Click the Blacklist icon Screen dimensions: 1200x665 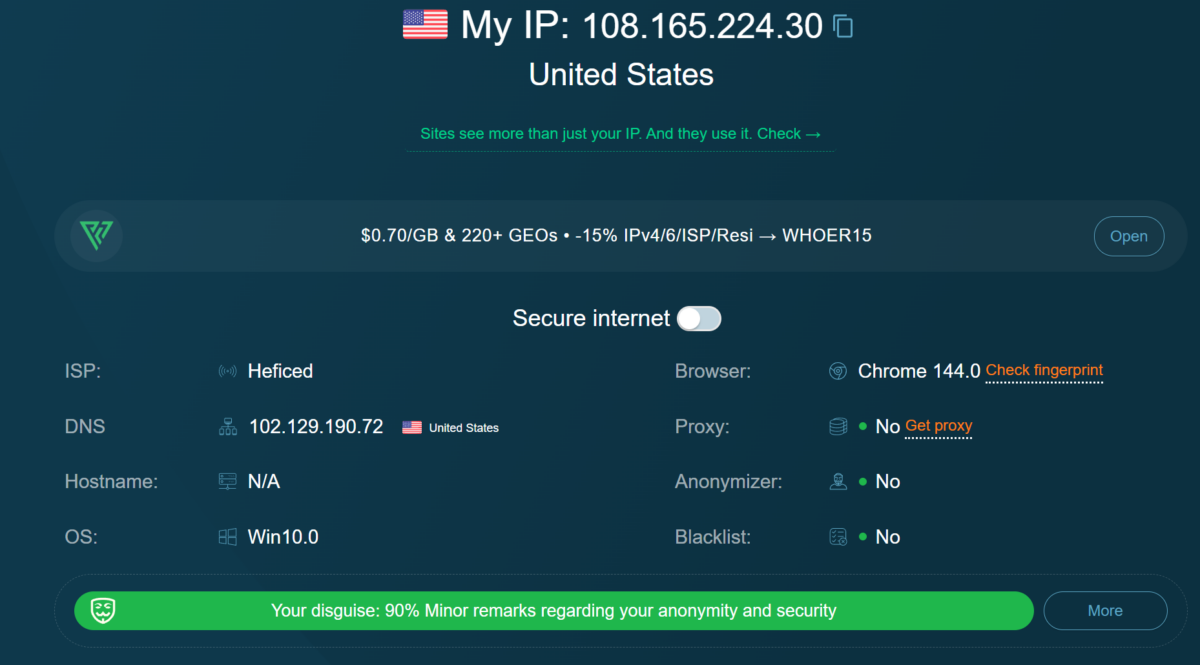(x=837, y=536)
